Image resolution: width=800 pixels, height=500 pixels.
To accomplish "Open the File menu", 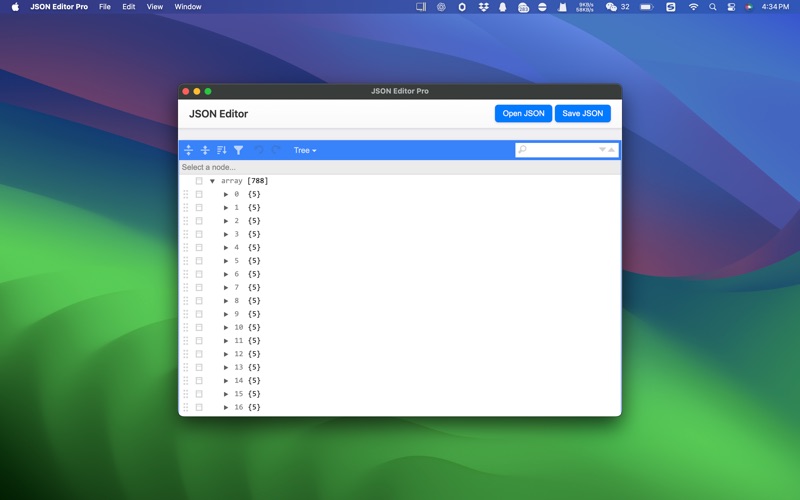I will coord(104,7).
